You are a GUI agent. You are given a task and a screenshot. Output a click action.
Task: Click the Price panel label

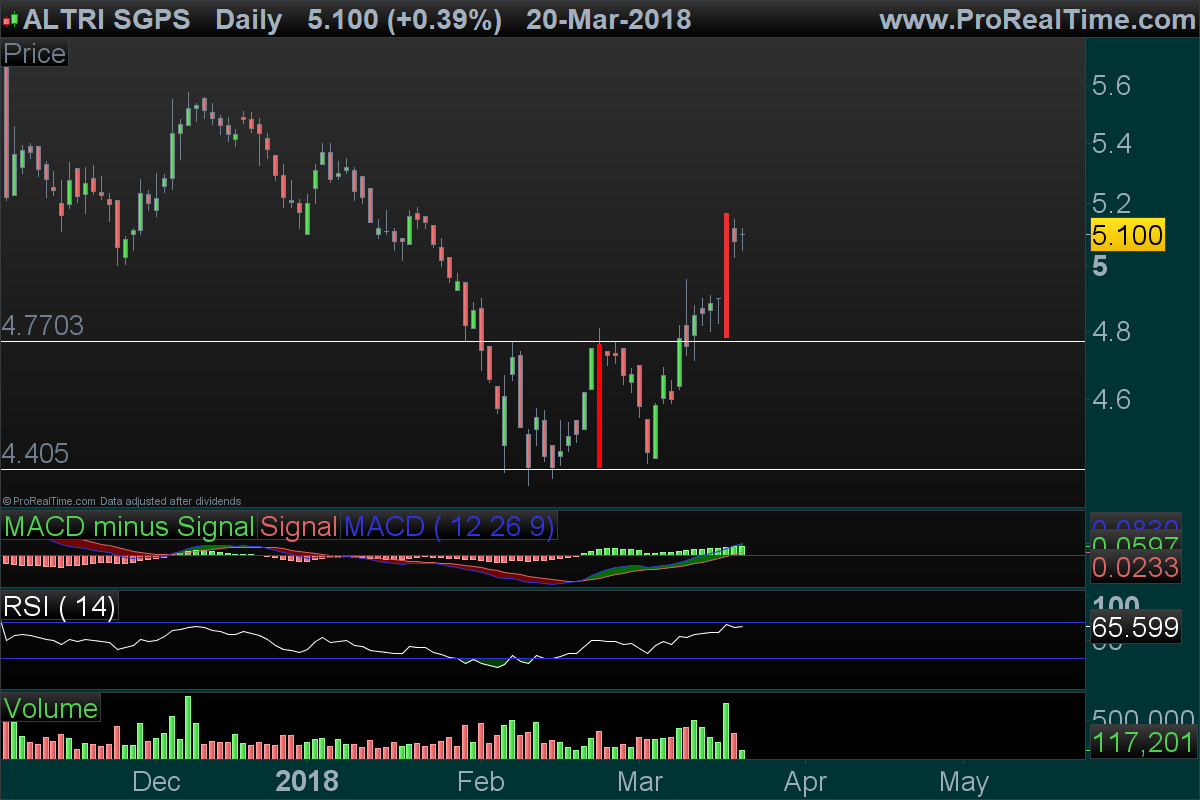point(35,54)
